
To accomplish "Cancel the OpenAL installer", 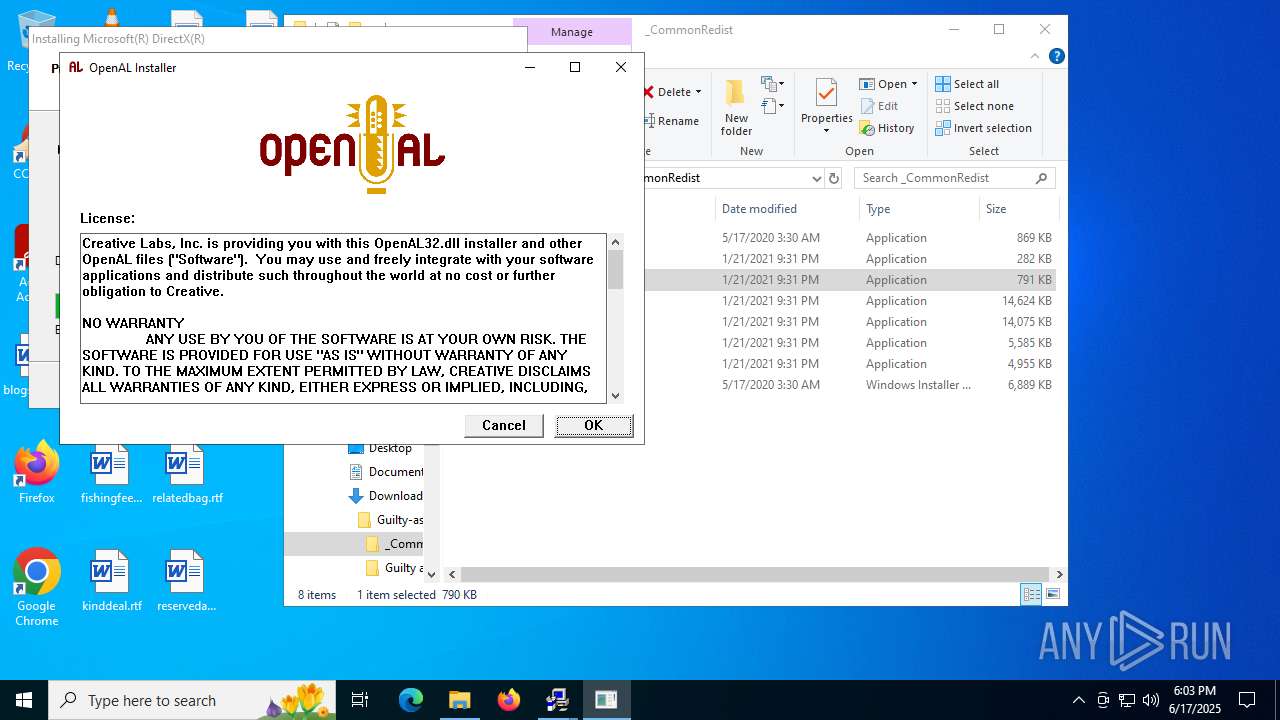I will pyautogui.click(x=504, y=425).
